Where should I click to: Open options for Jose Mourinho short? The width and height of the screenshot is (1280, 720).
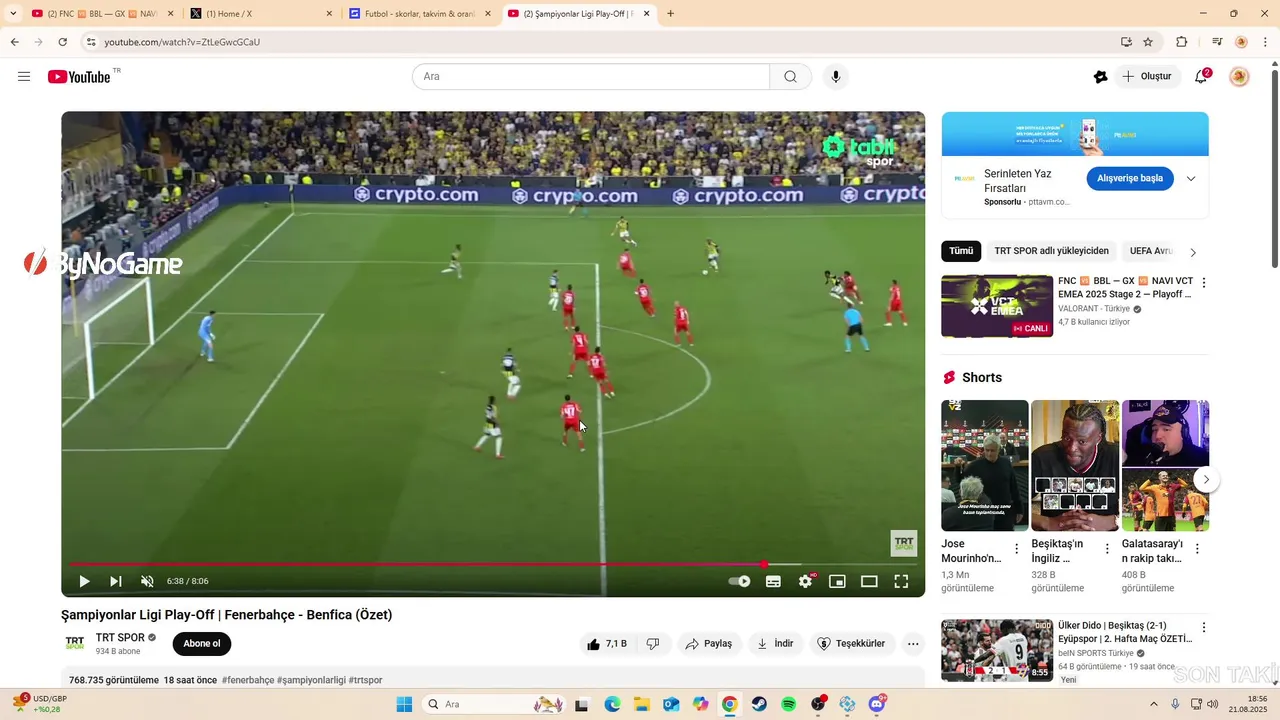point(1017,549)
